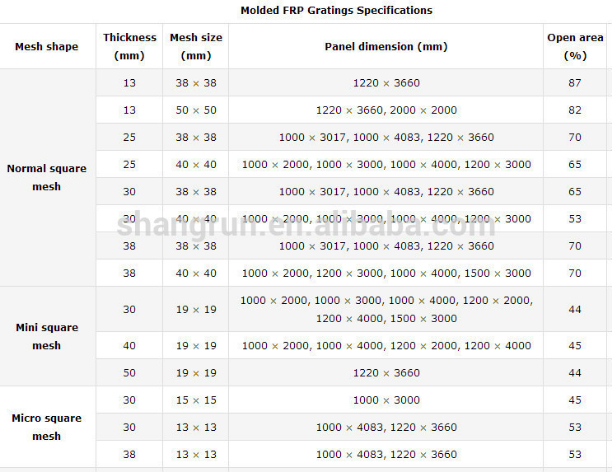The height and width of the screenshot is (472, 613).
Task: Click '13 × 13' in the thickness 30 row
Action: (x=196, y=427)
